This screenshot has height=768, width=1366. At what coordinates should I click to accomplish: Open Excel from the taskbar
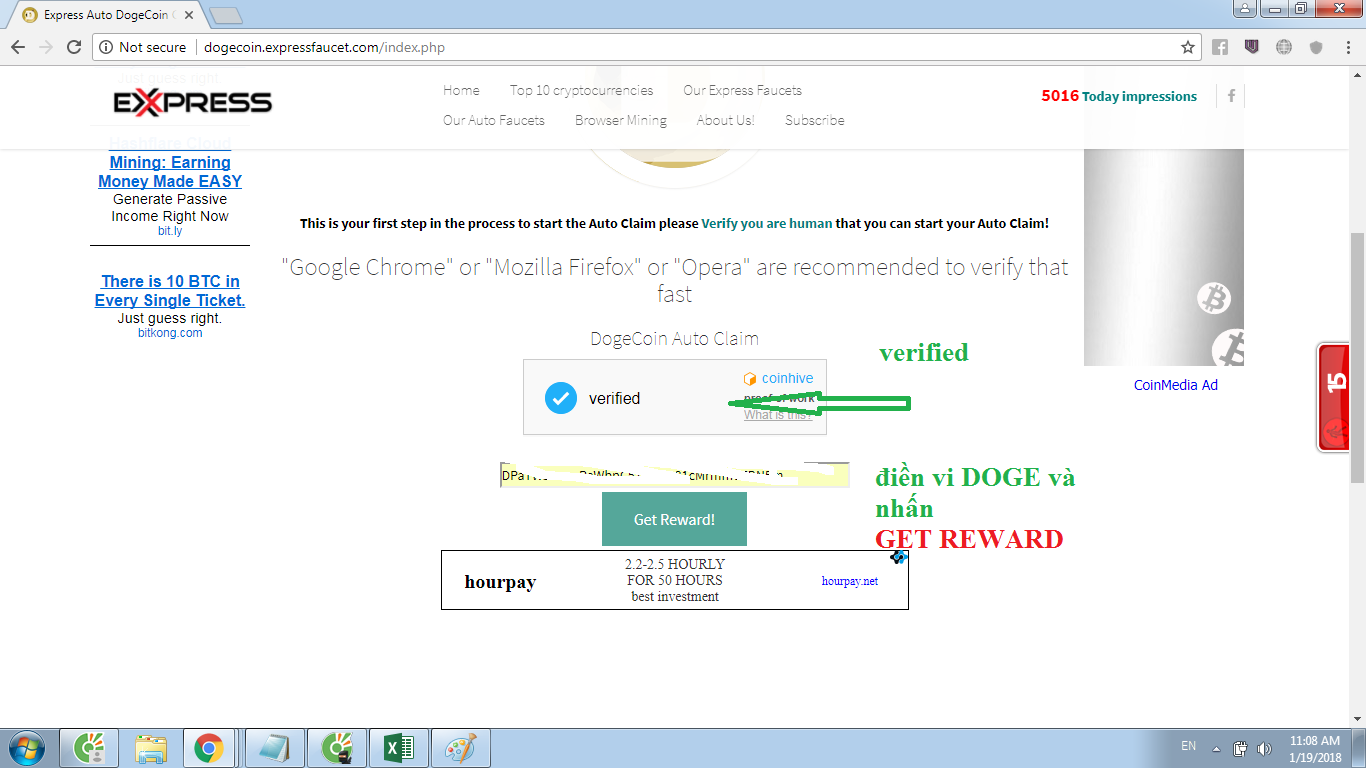pyautogui.click(x=398, y=747)
